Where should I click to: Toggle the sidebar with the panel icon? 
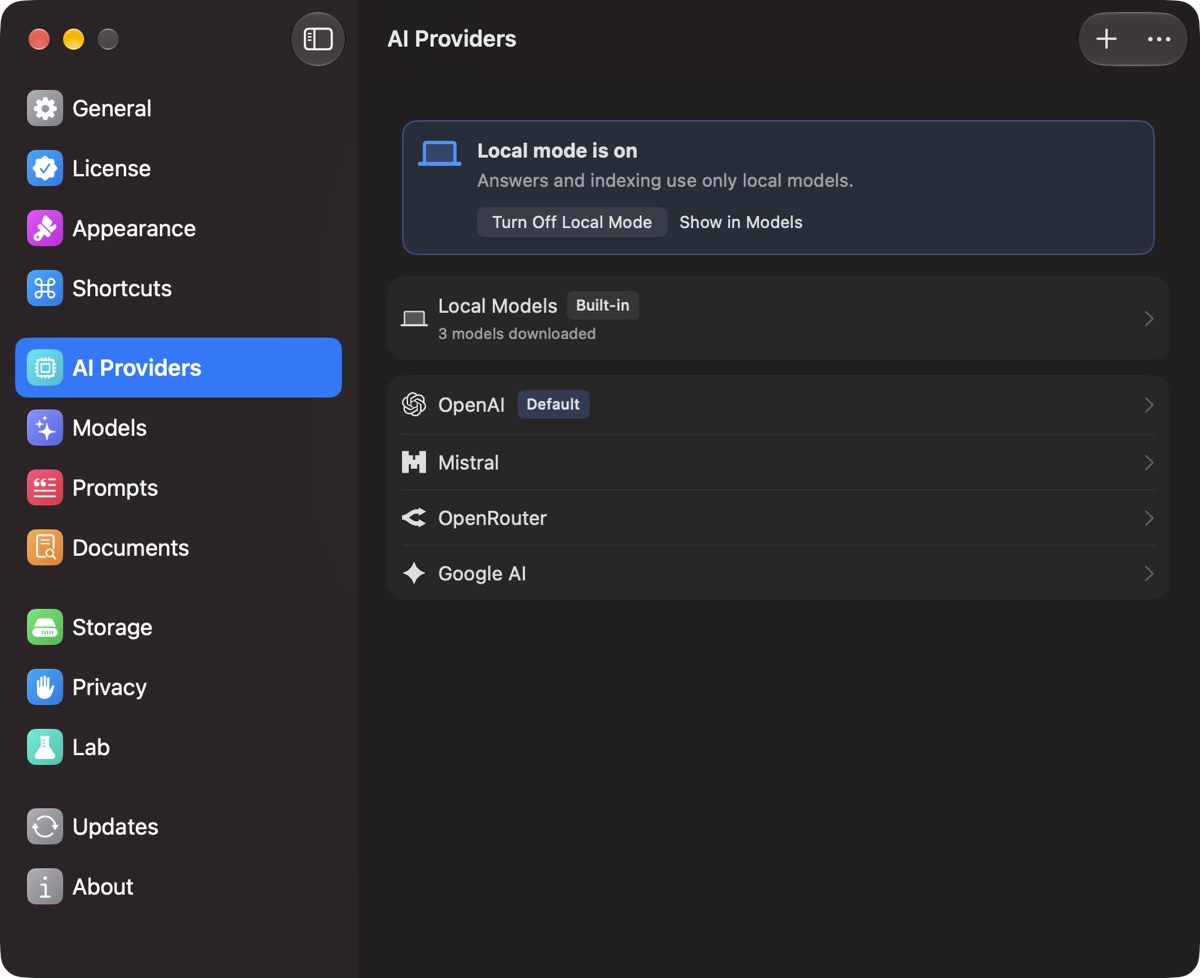point(318,39)
